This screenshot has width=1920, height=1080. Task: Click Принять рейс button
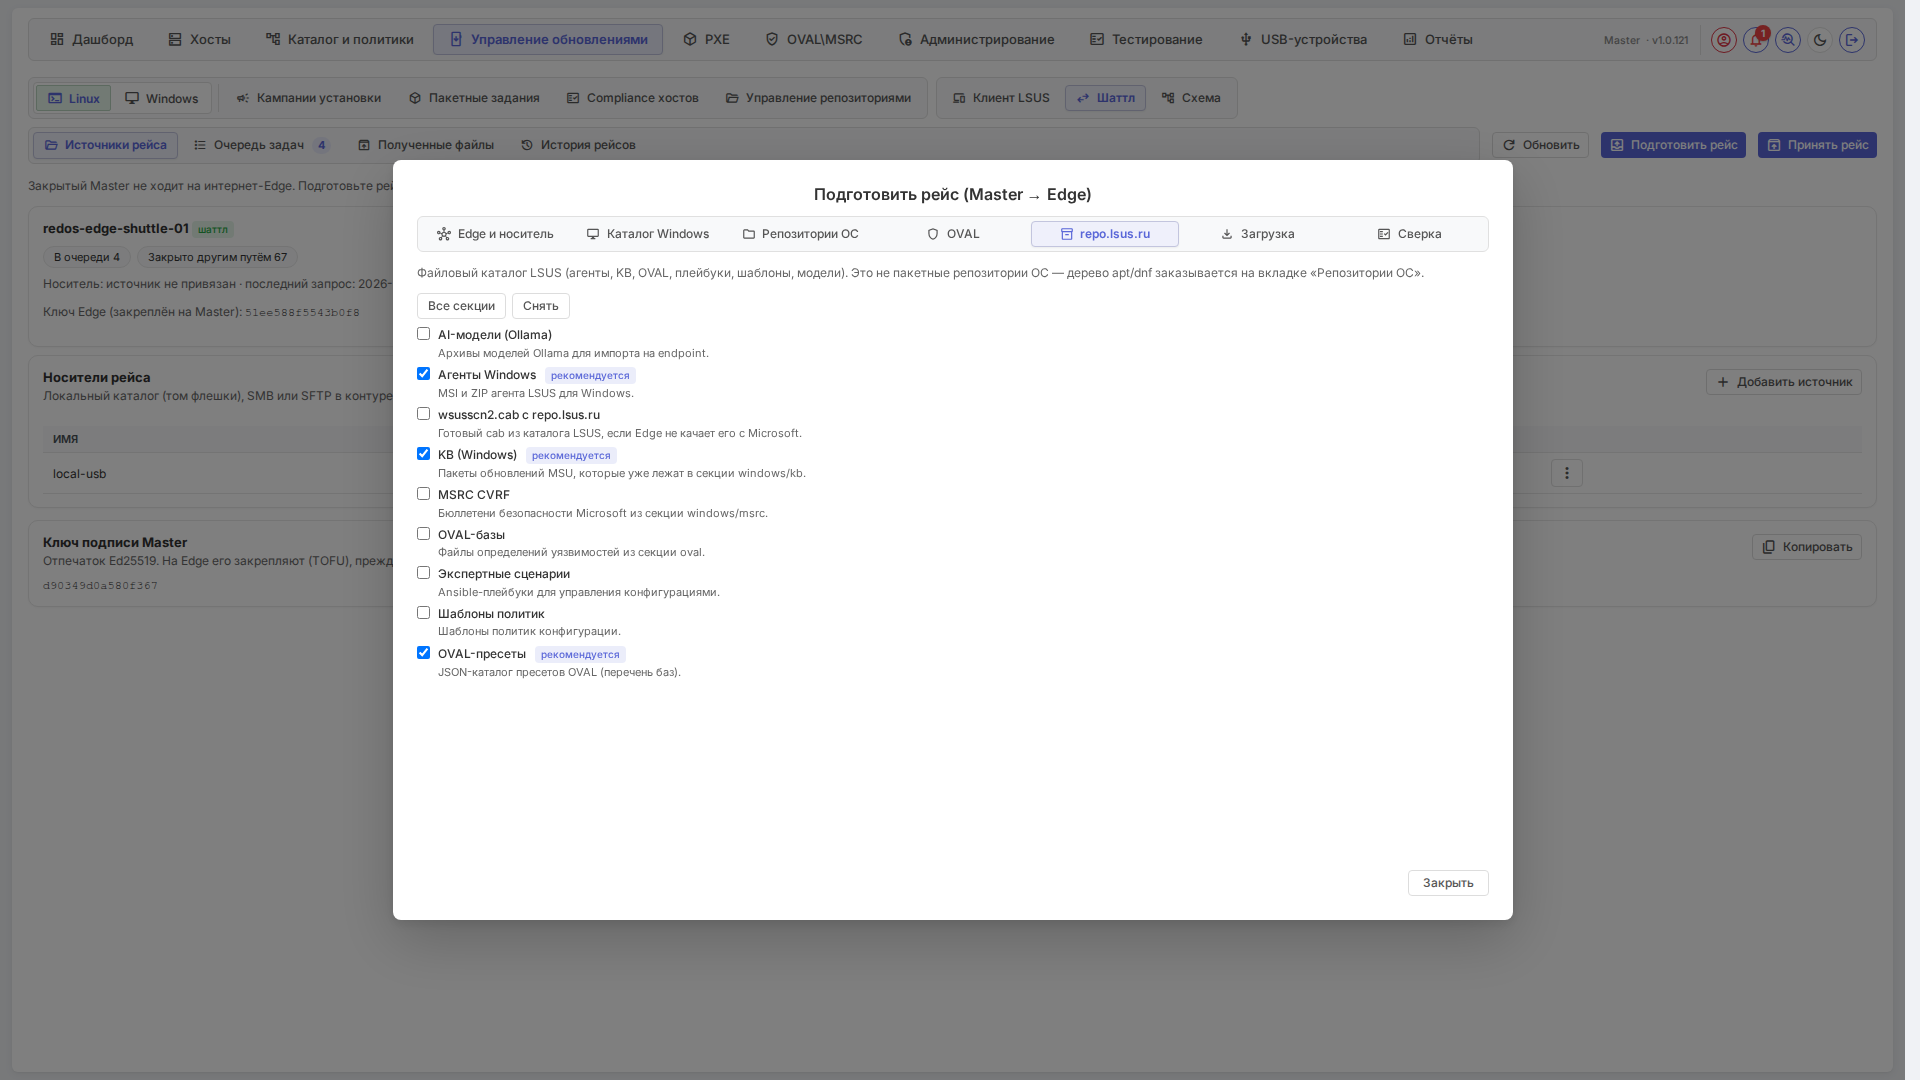coord(1817,145)
